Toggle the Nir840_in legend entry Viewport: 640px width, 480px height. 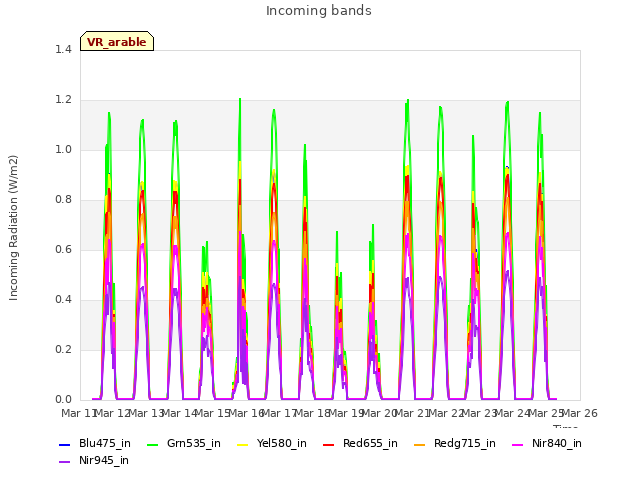pos(547,444)
